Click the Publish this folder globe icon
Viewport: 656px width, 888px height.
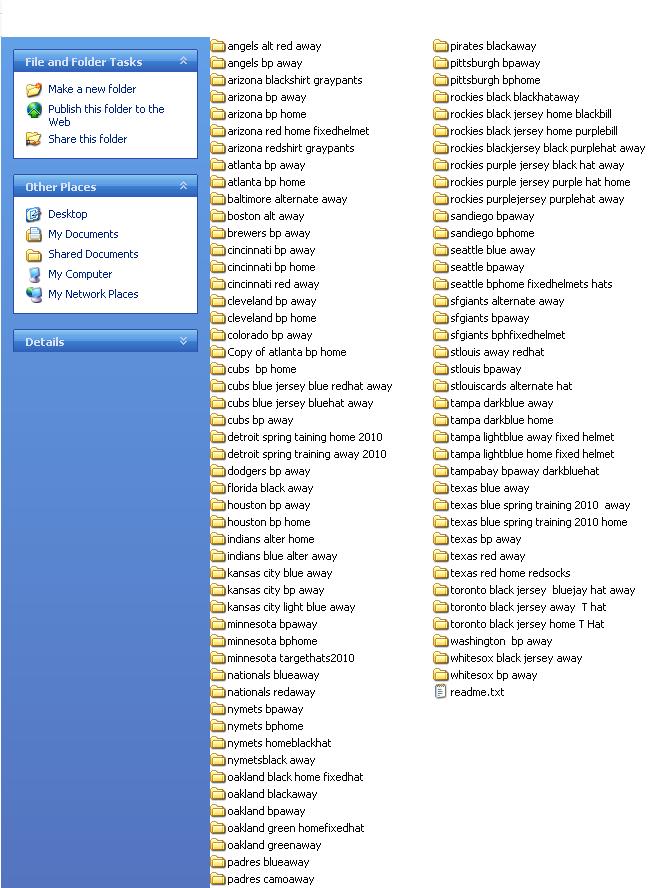[34, 110]
